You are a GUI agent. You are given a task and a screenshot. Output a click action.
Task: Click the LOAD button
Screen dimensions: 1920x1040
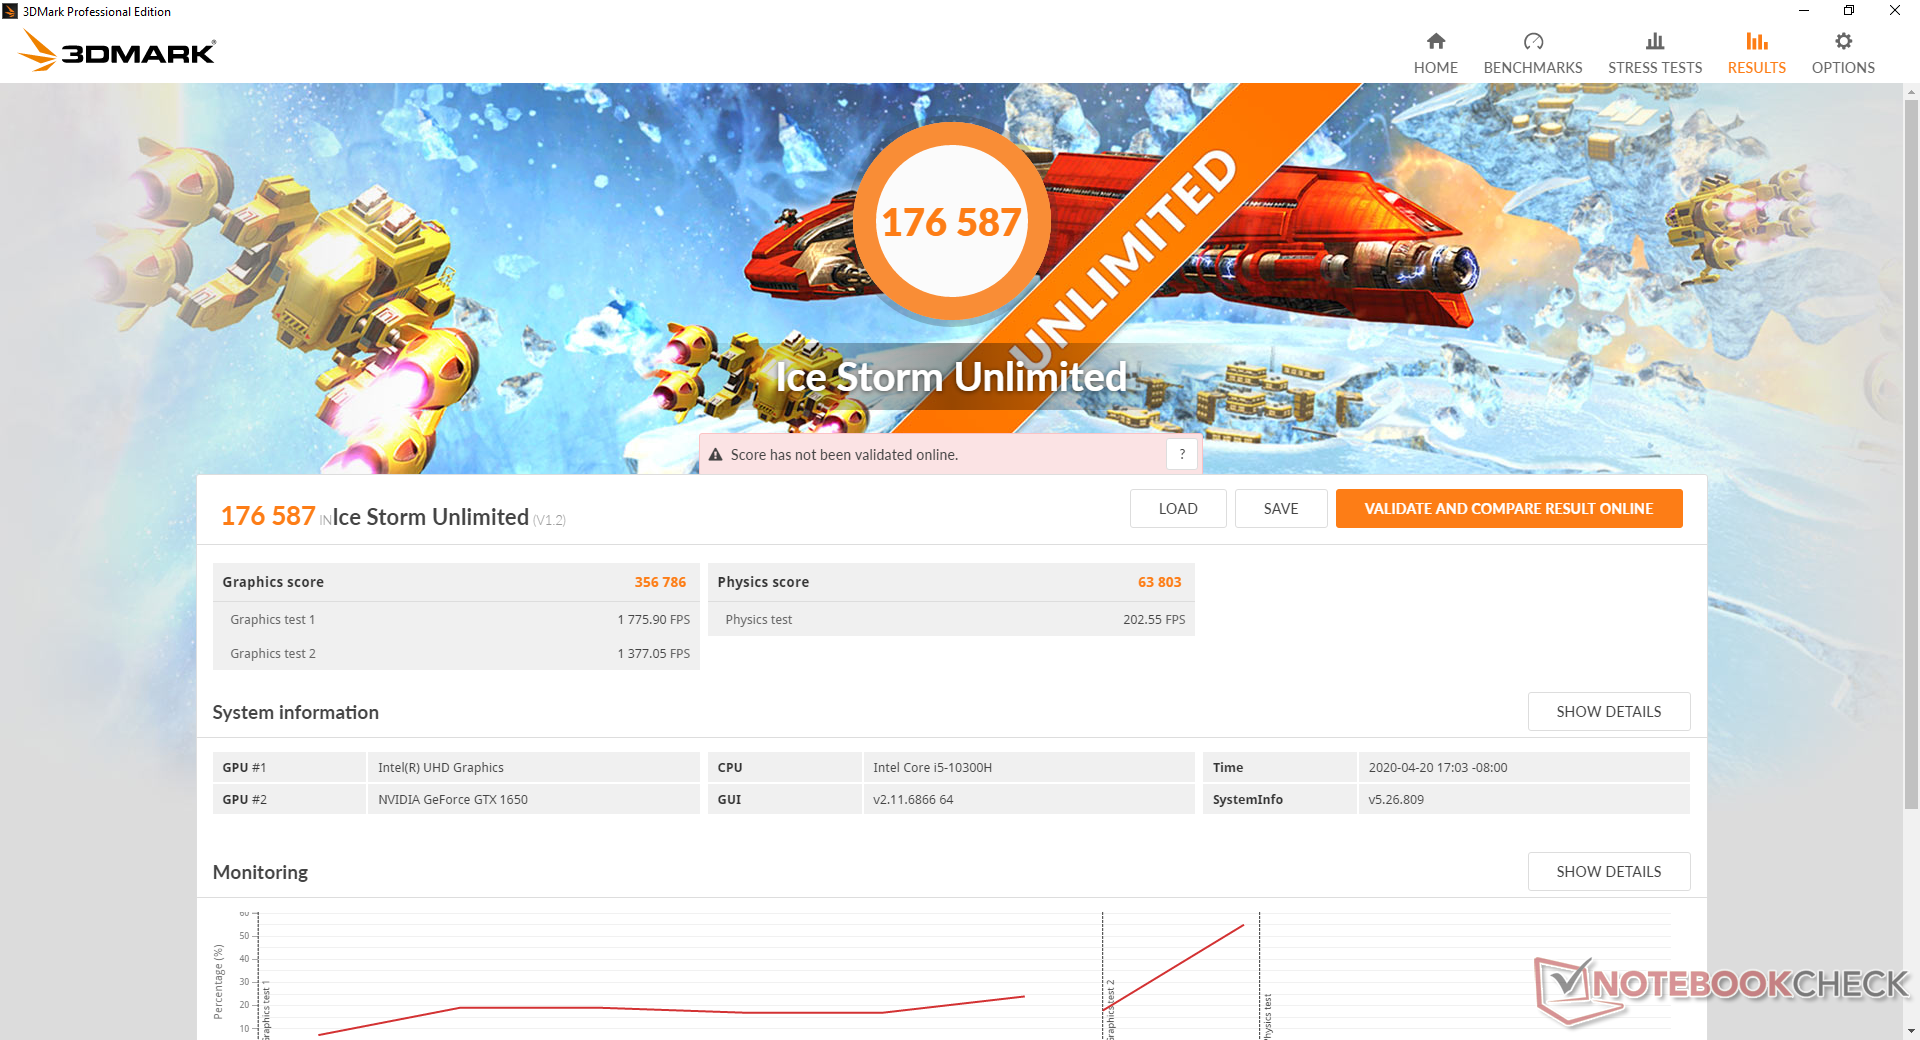pyautogui.click(x=1178, y=508)
